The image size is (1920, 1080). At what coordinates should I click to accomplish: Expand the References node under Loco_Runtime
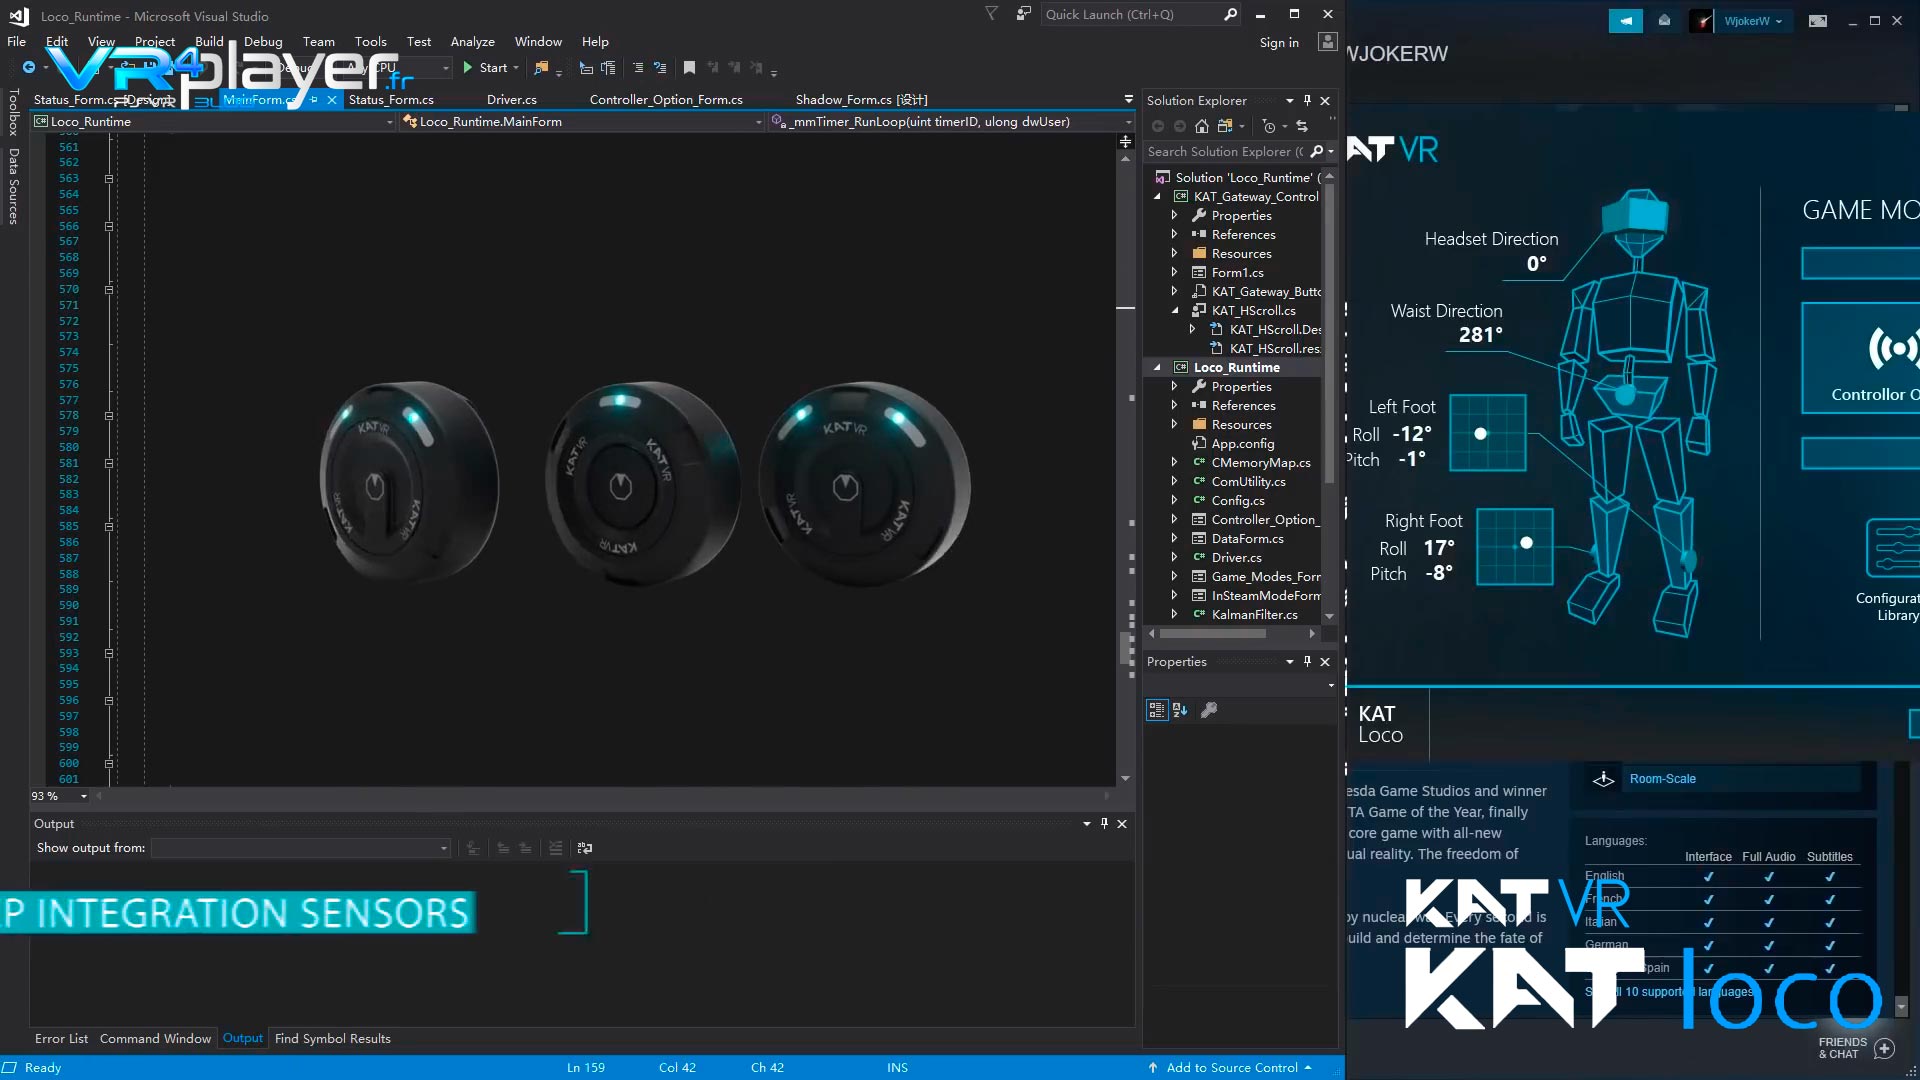tap(1175, 405)
